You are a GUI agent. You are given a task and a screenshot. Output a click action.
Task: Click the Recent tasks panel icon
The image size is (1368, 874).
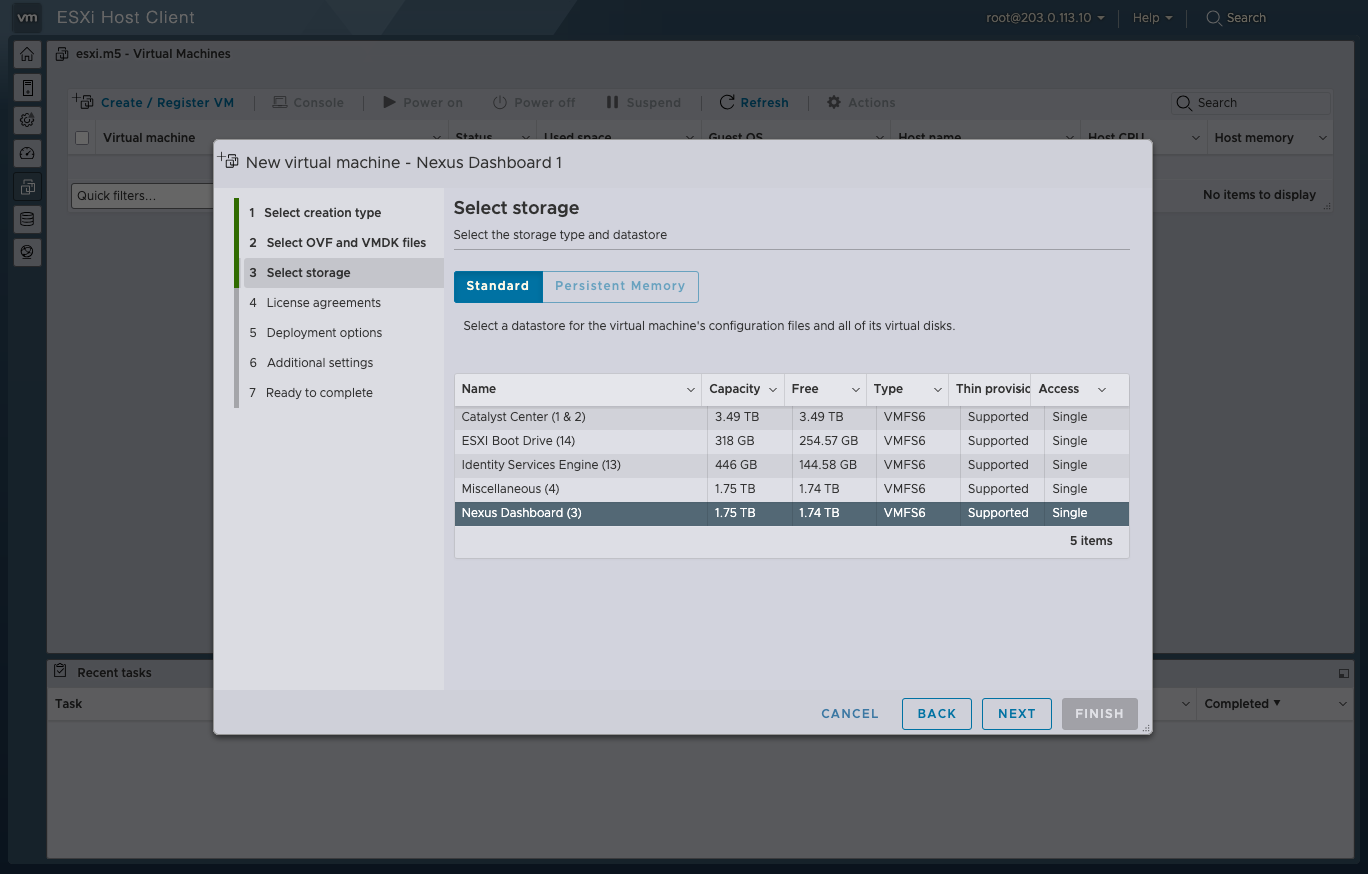click(60, 671)
